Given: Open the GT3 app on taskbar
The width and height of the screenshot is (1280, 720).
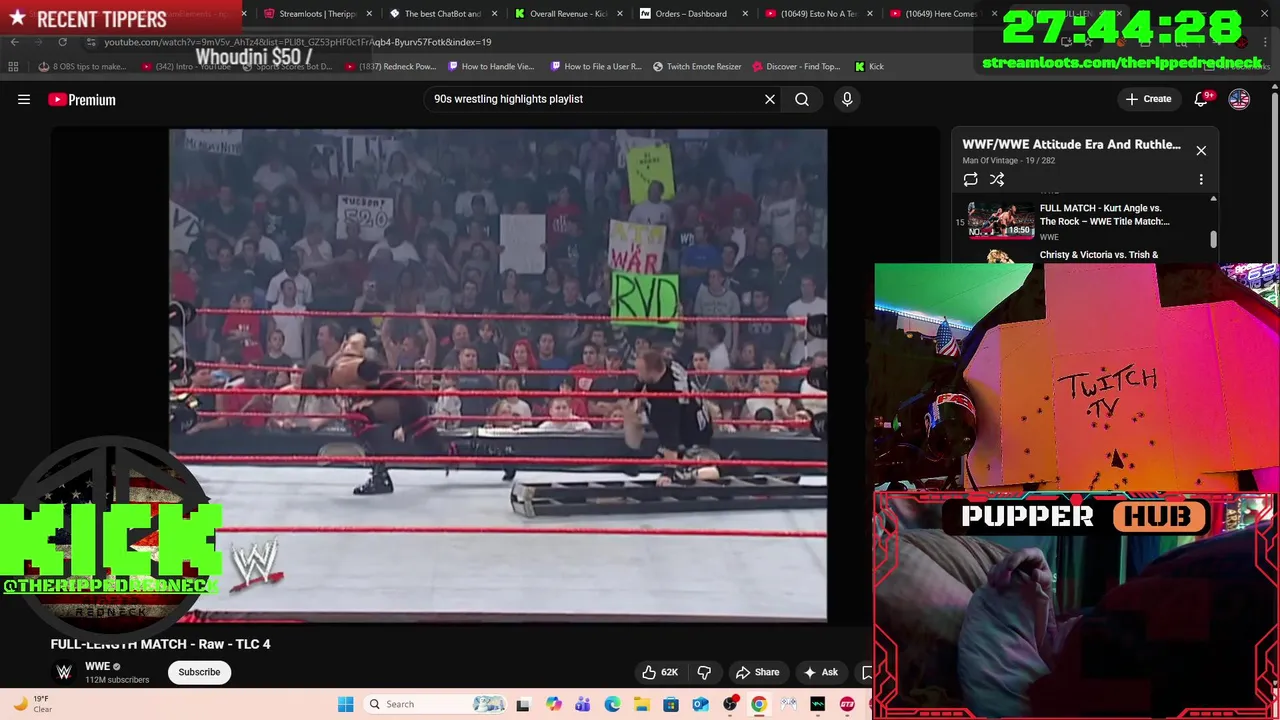Looking at the screenshot, I should (848, 704).
